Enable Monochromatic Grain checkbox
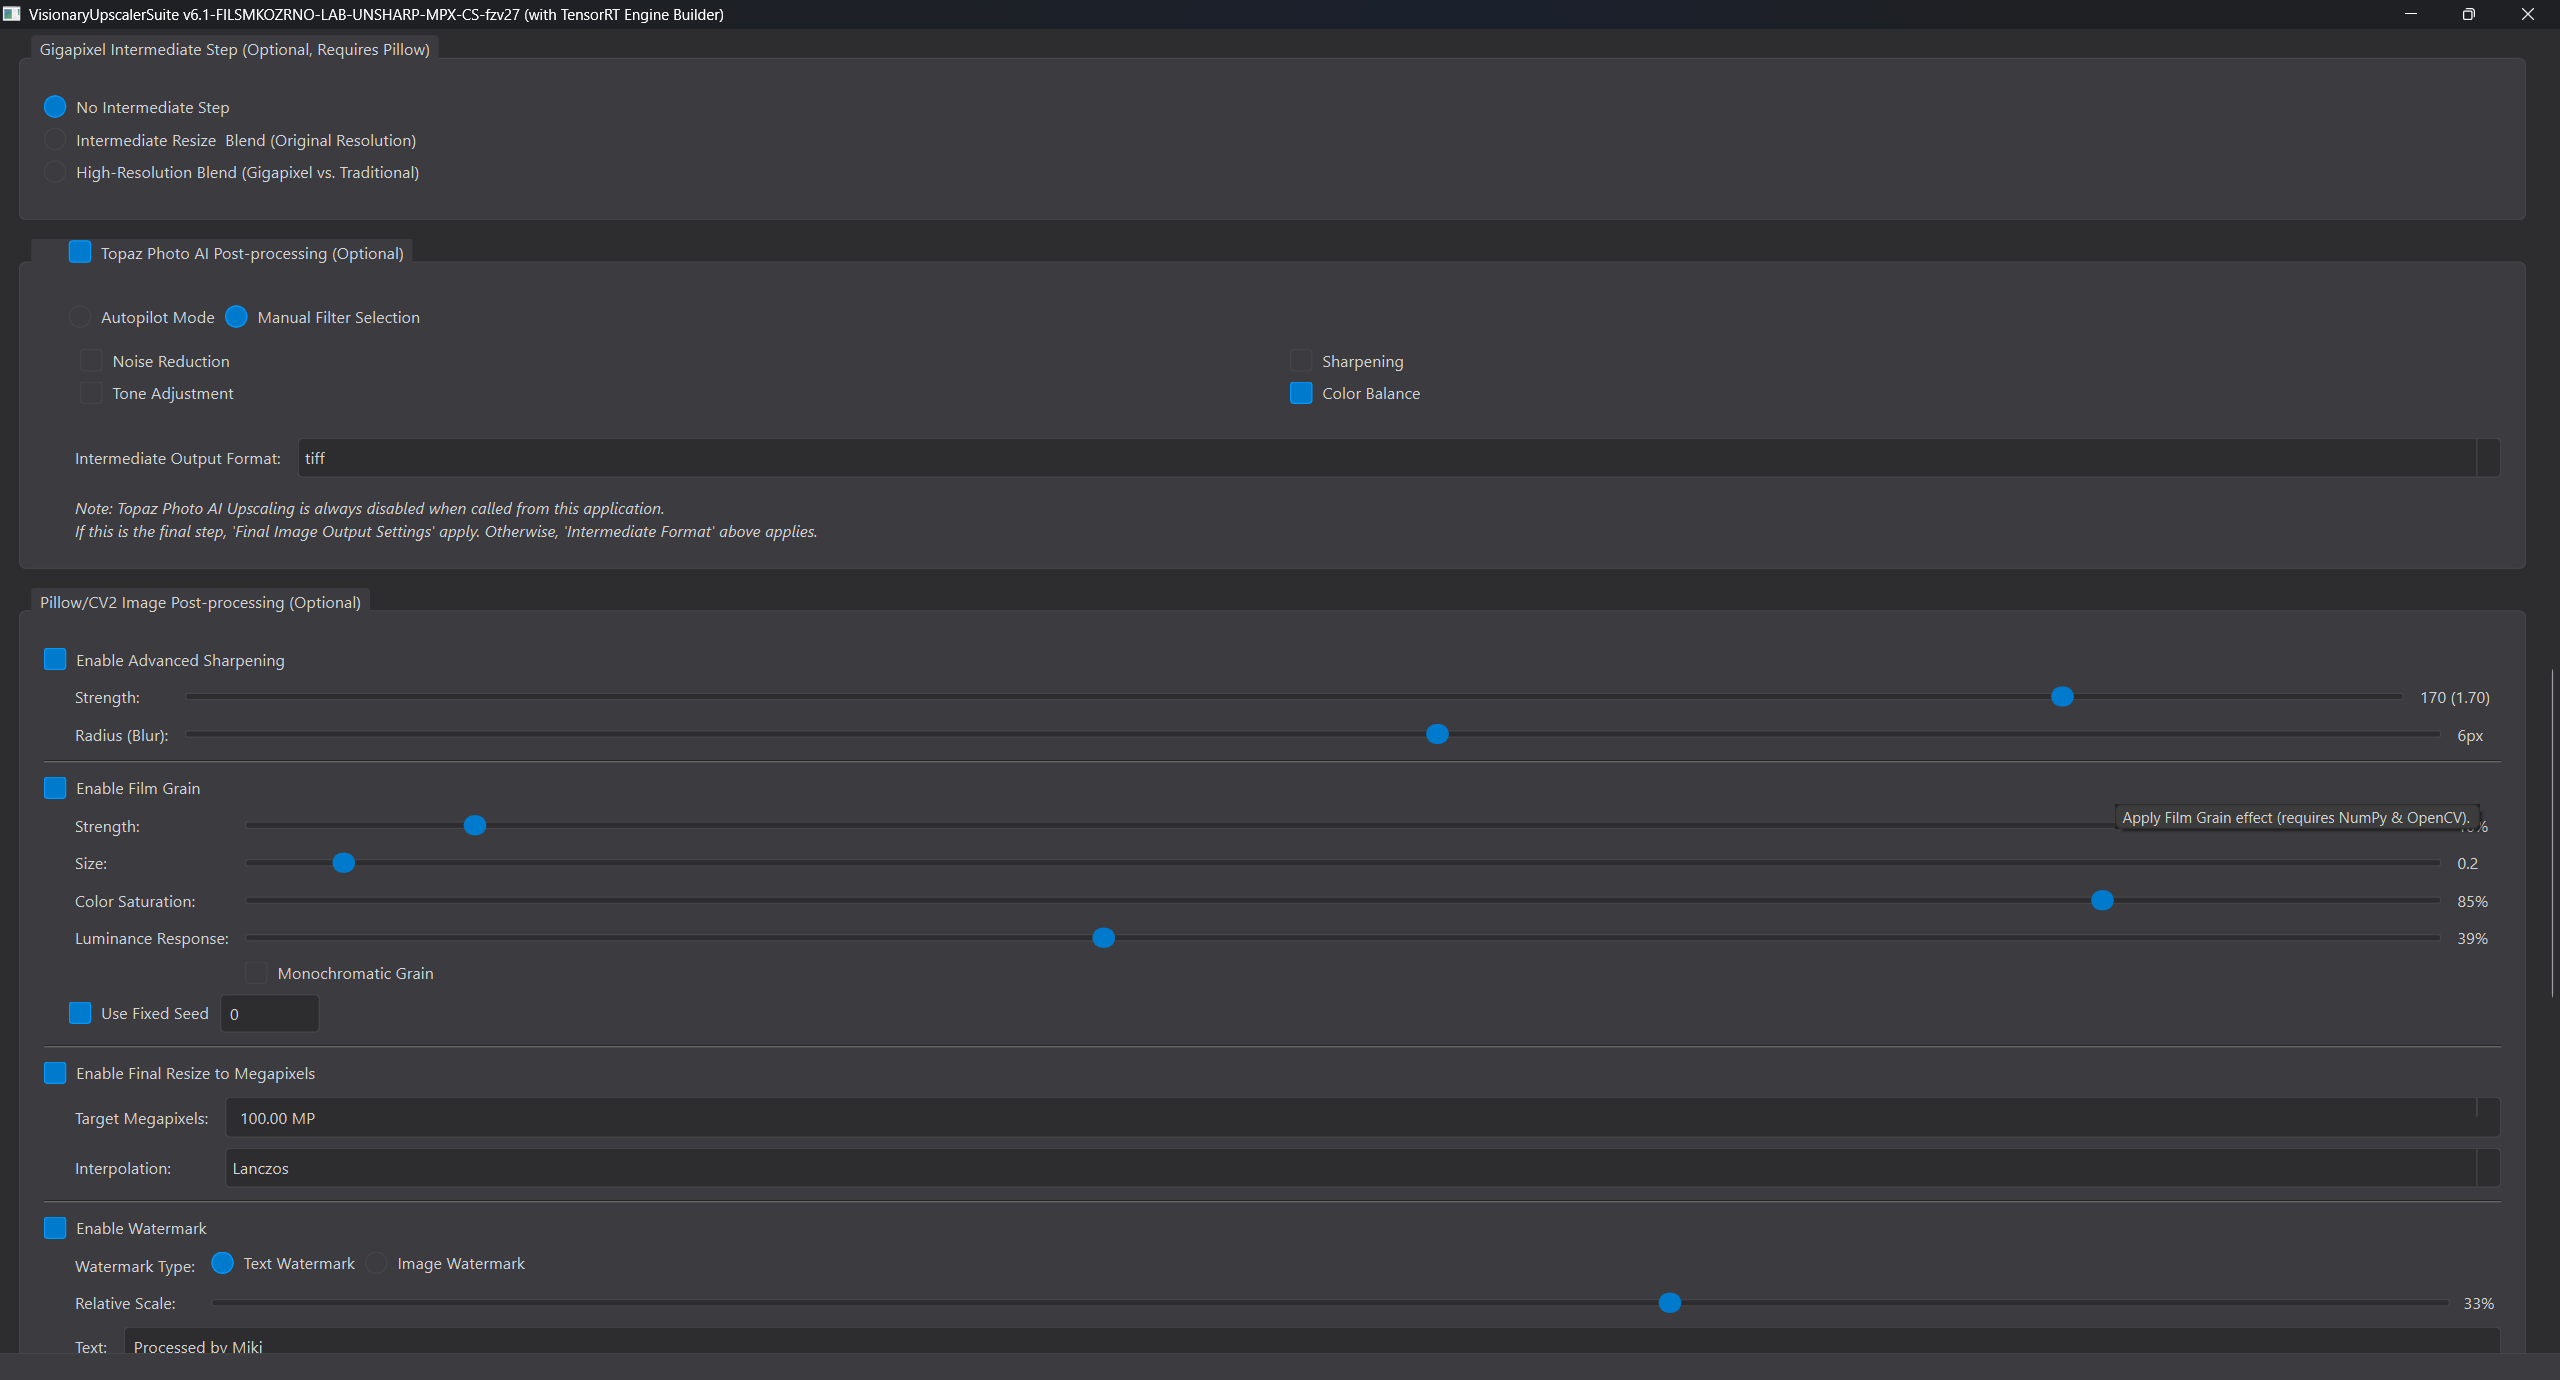 point(257,973)
